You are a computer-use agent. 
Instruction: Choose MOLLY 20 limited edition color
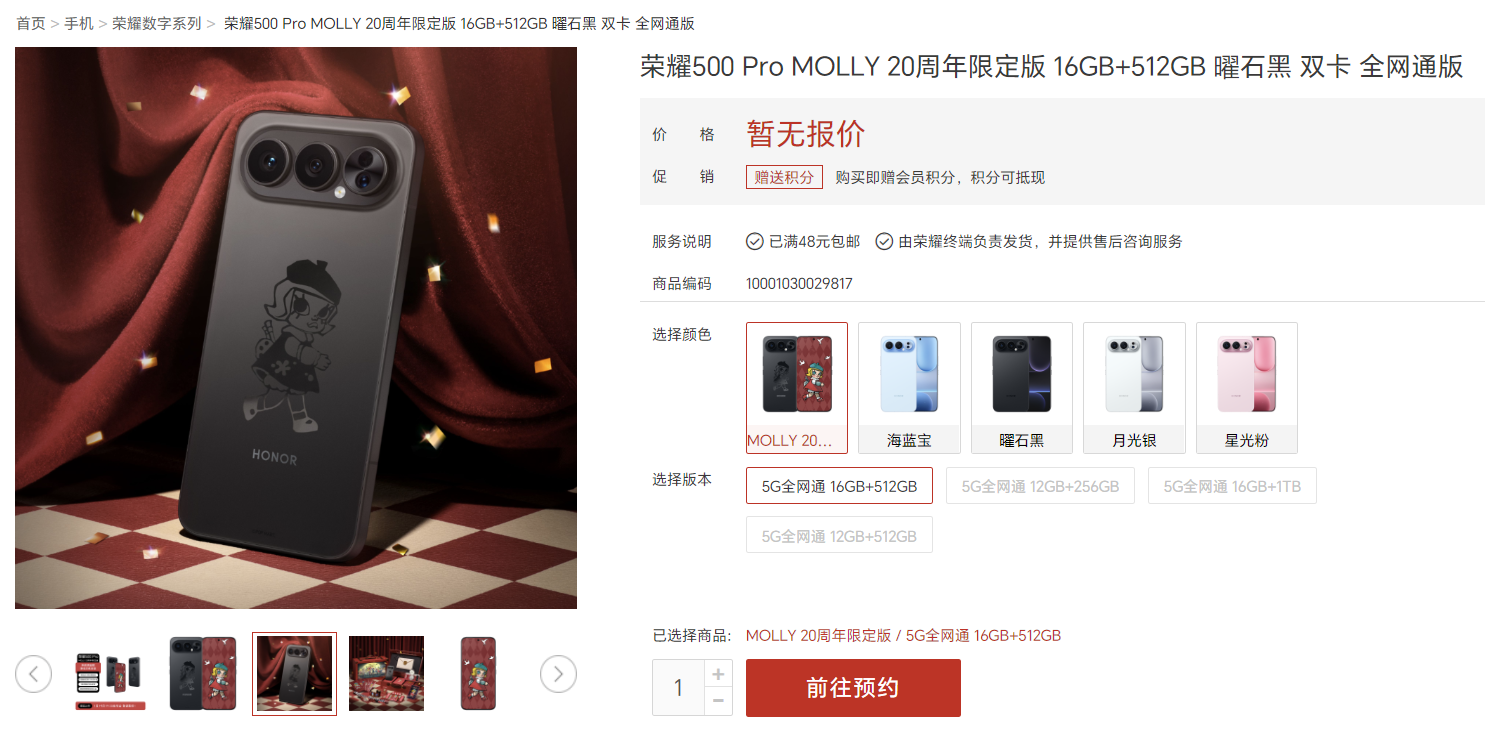(x=797, y=388)
